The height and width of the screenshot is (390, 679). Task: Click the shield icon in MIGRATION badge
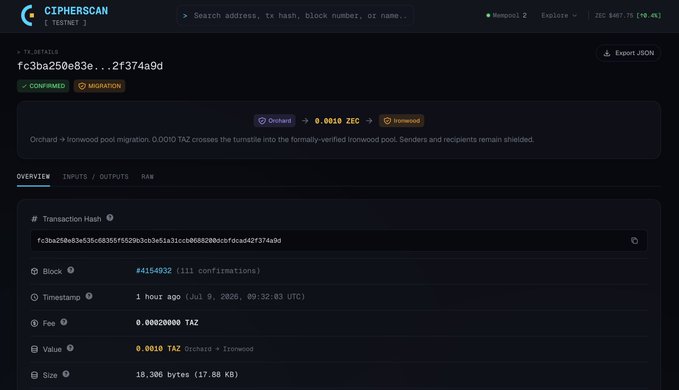(82, 86)
